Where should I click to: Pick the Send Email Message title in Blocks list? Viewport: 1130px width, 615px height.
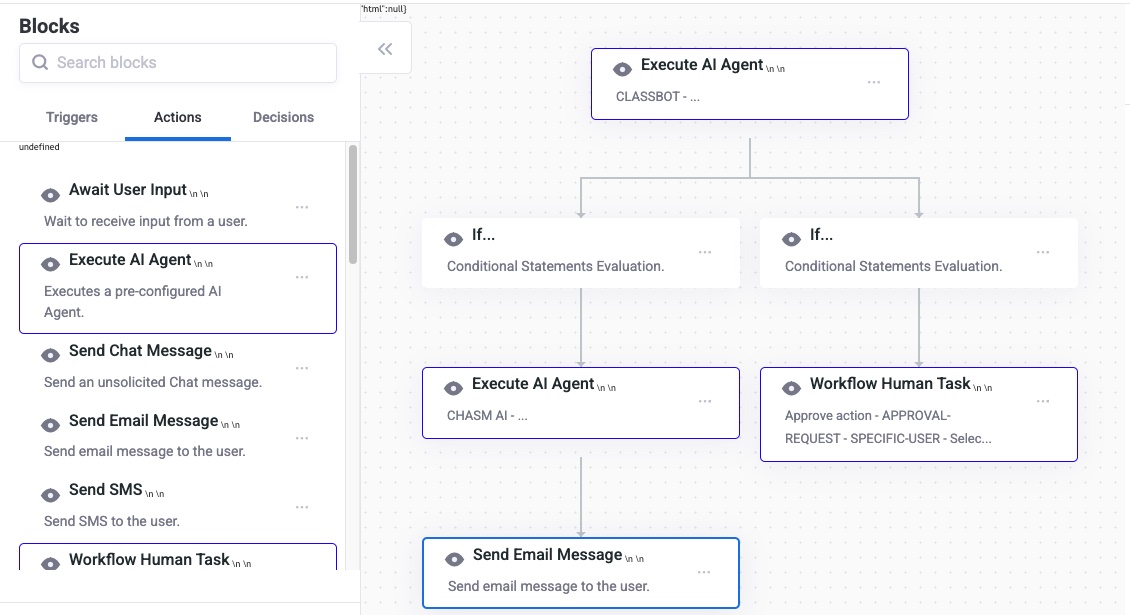[x=143, y=420]
